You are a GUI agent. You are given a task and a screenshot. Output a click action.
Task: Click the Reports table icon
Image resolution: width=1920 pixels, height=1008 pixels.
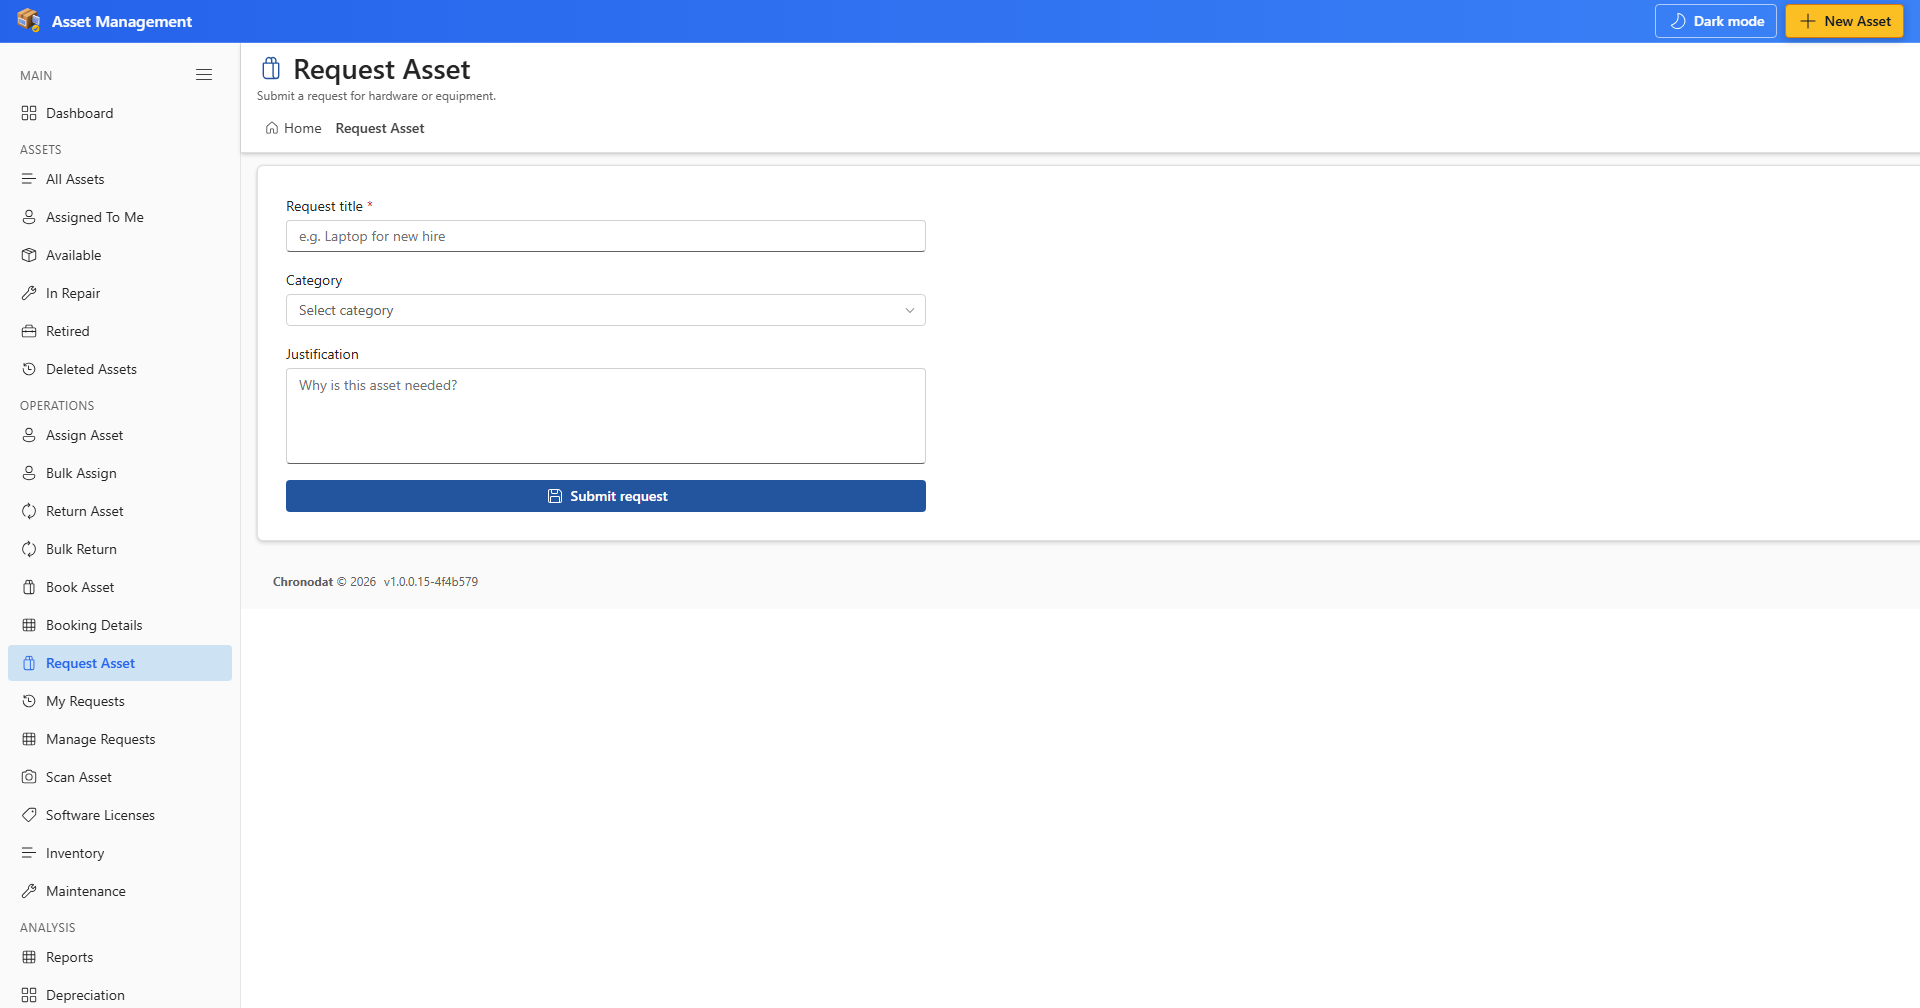29,957
